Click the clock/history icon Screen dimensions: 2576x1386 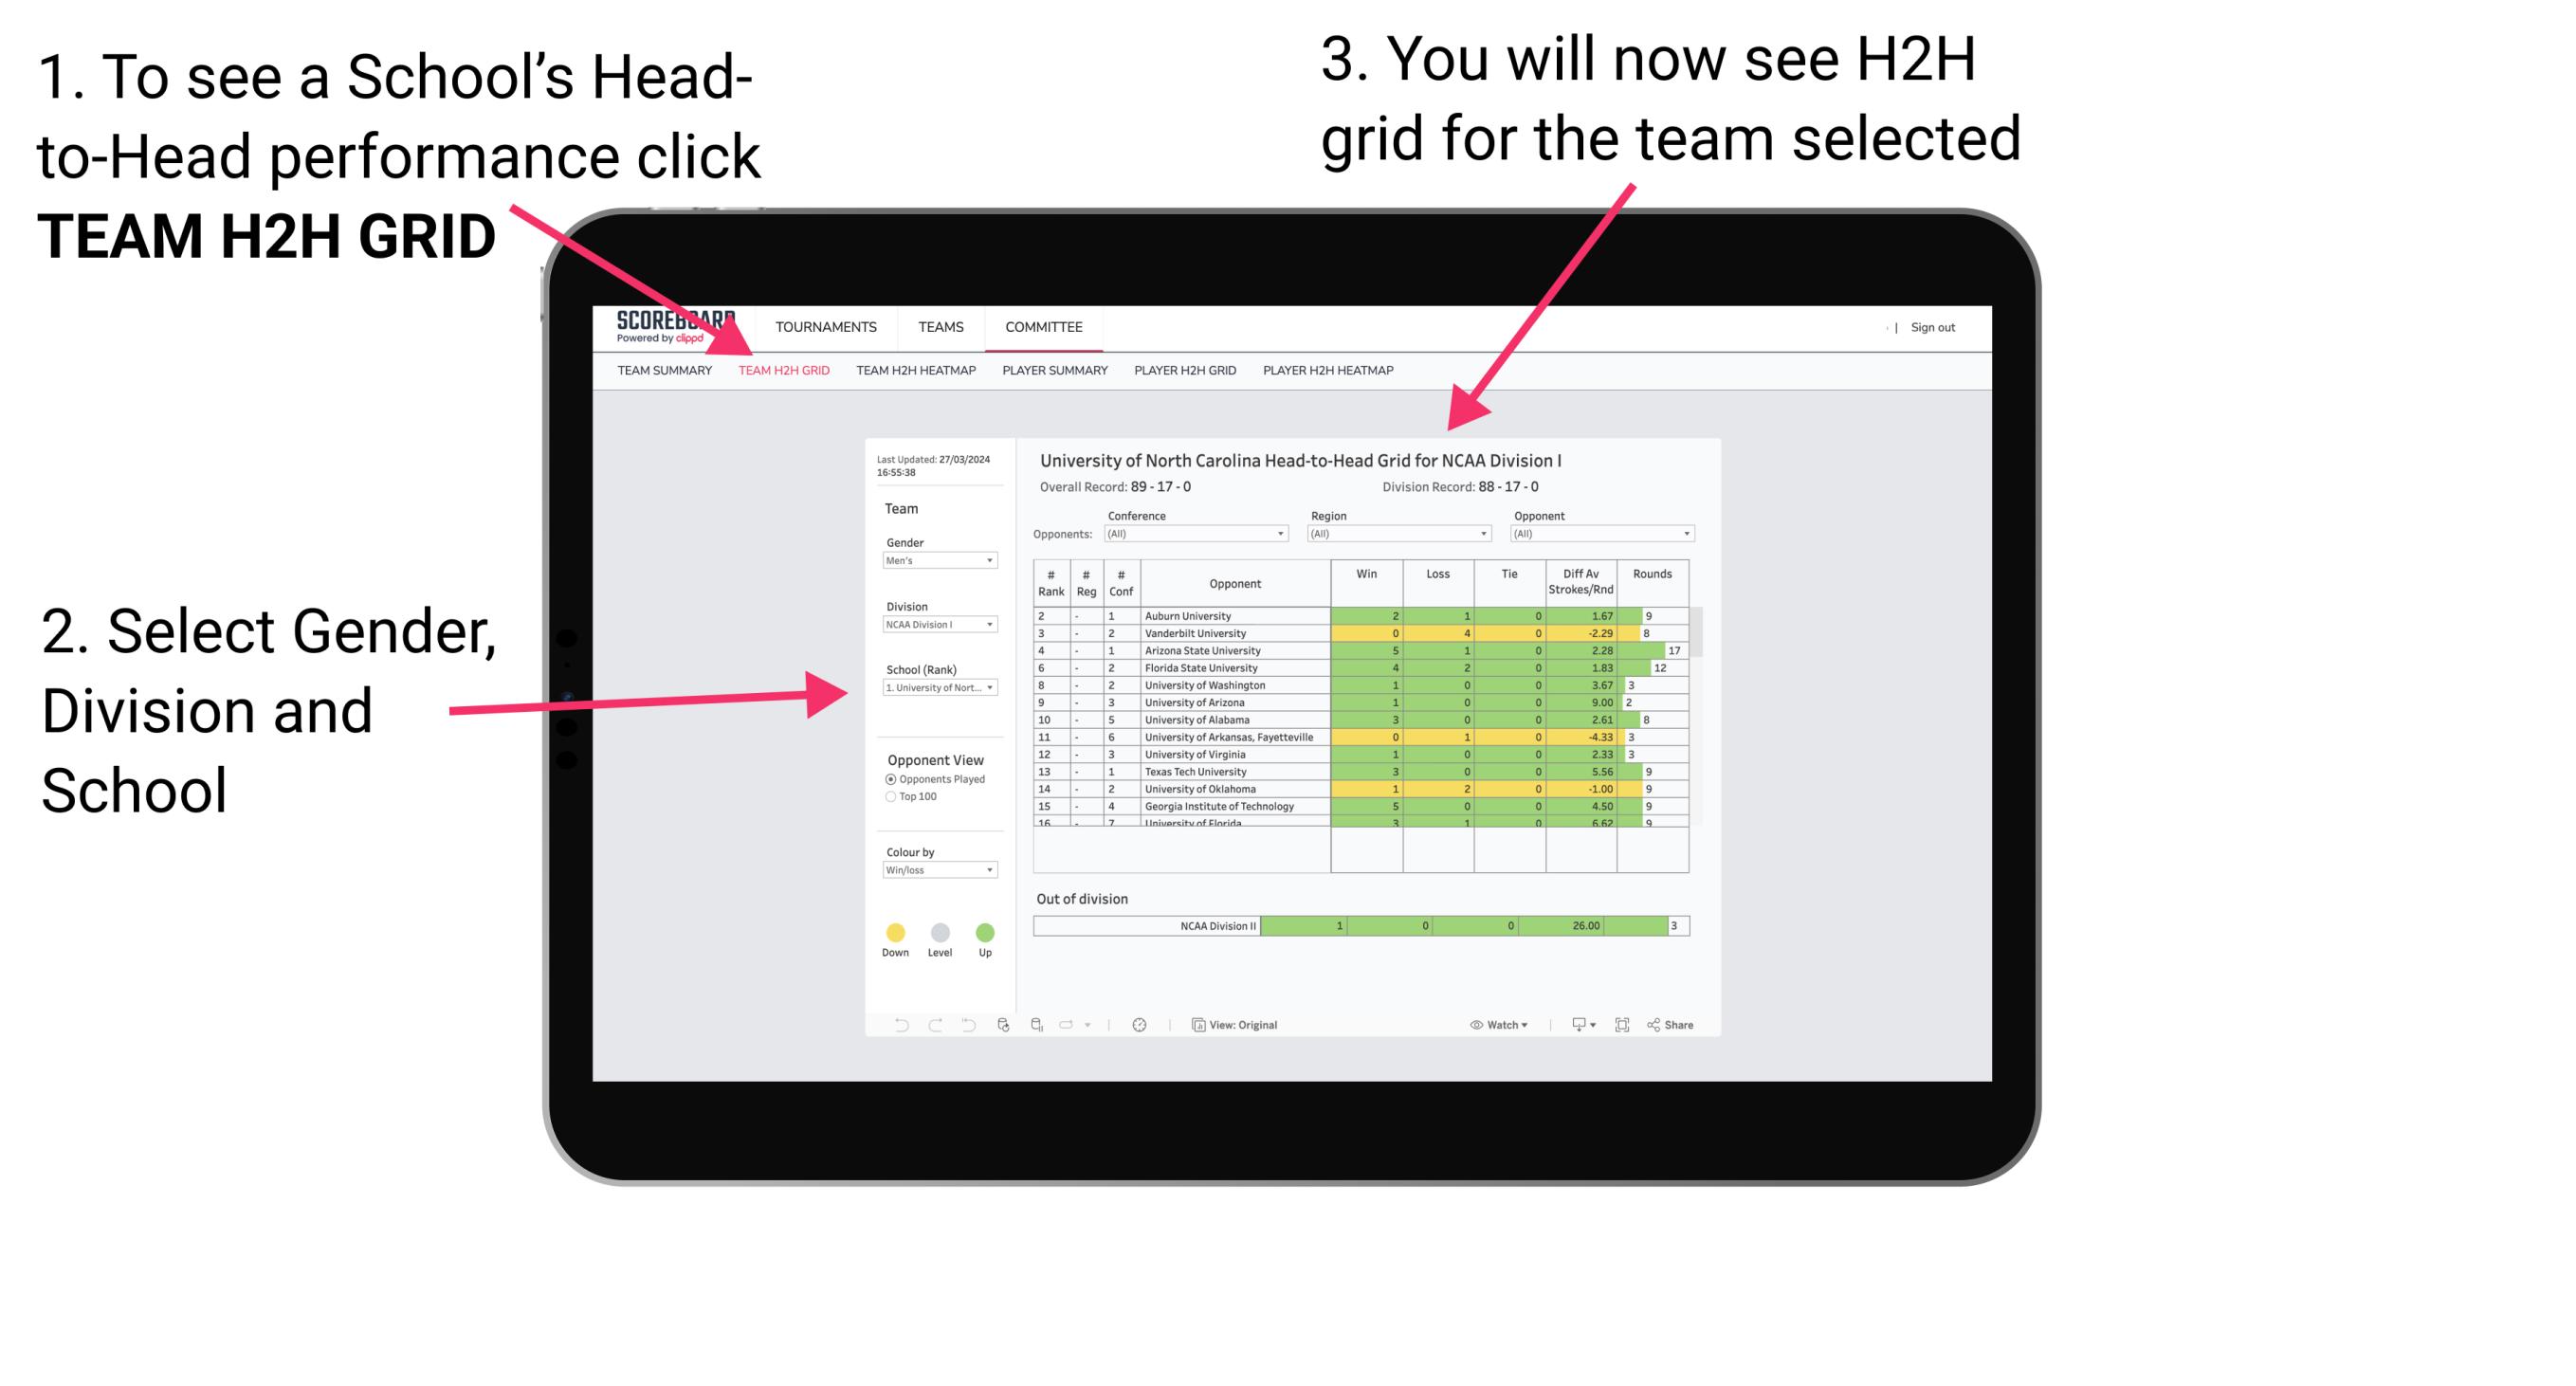point(1139,1022)
